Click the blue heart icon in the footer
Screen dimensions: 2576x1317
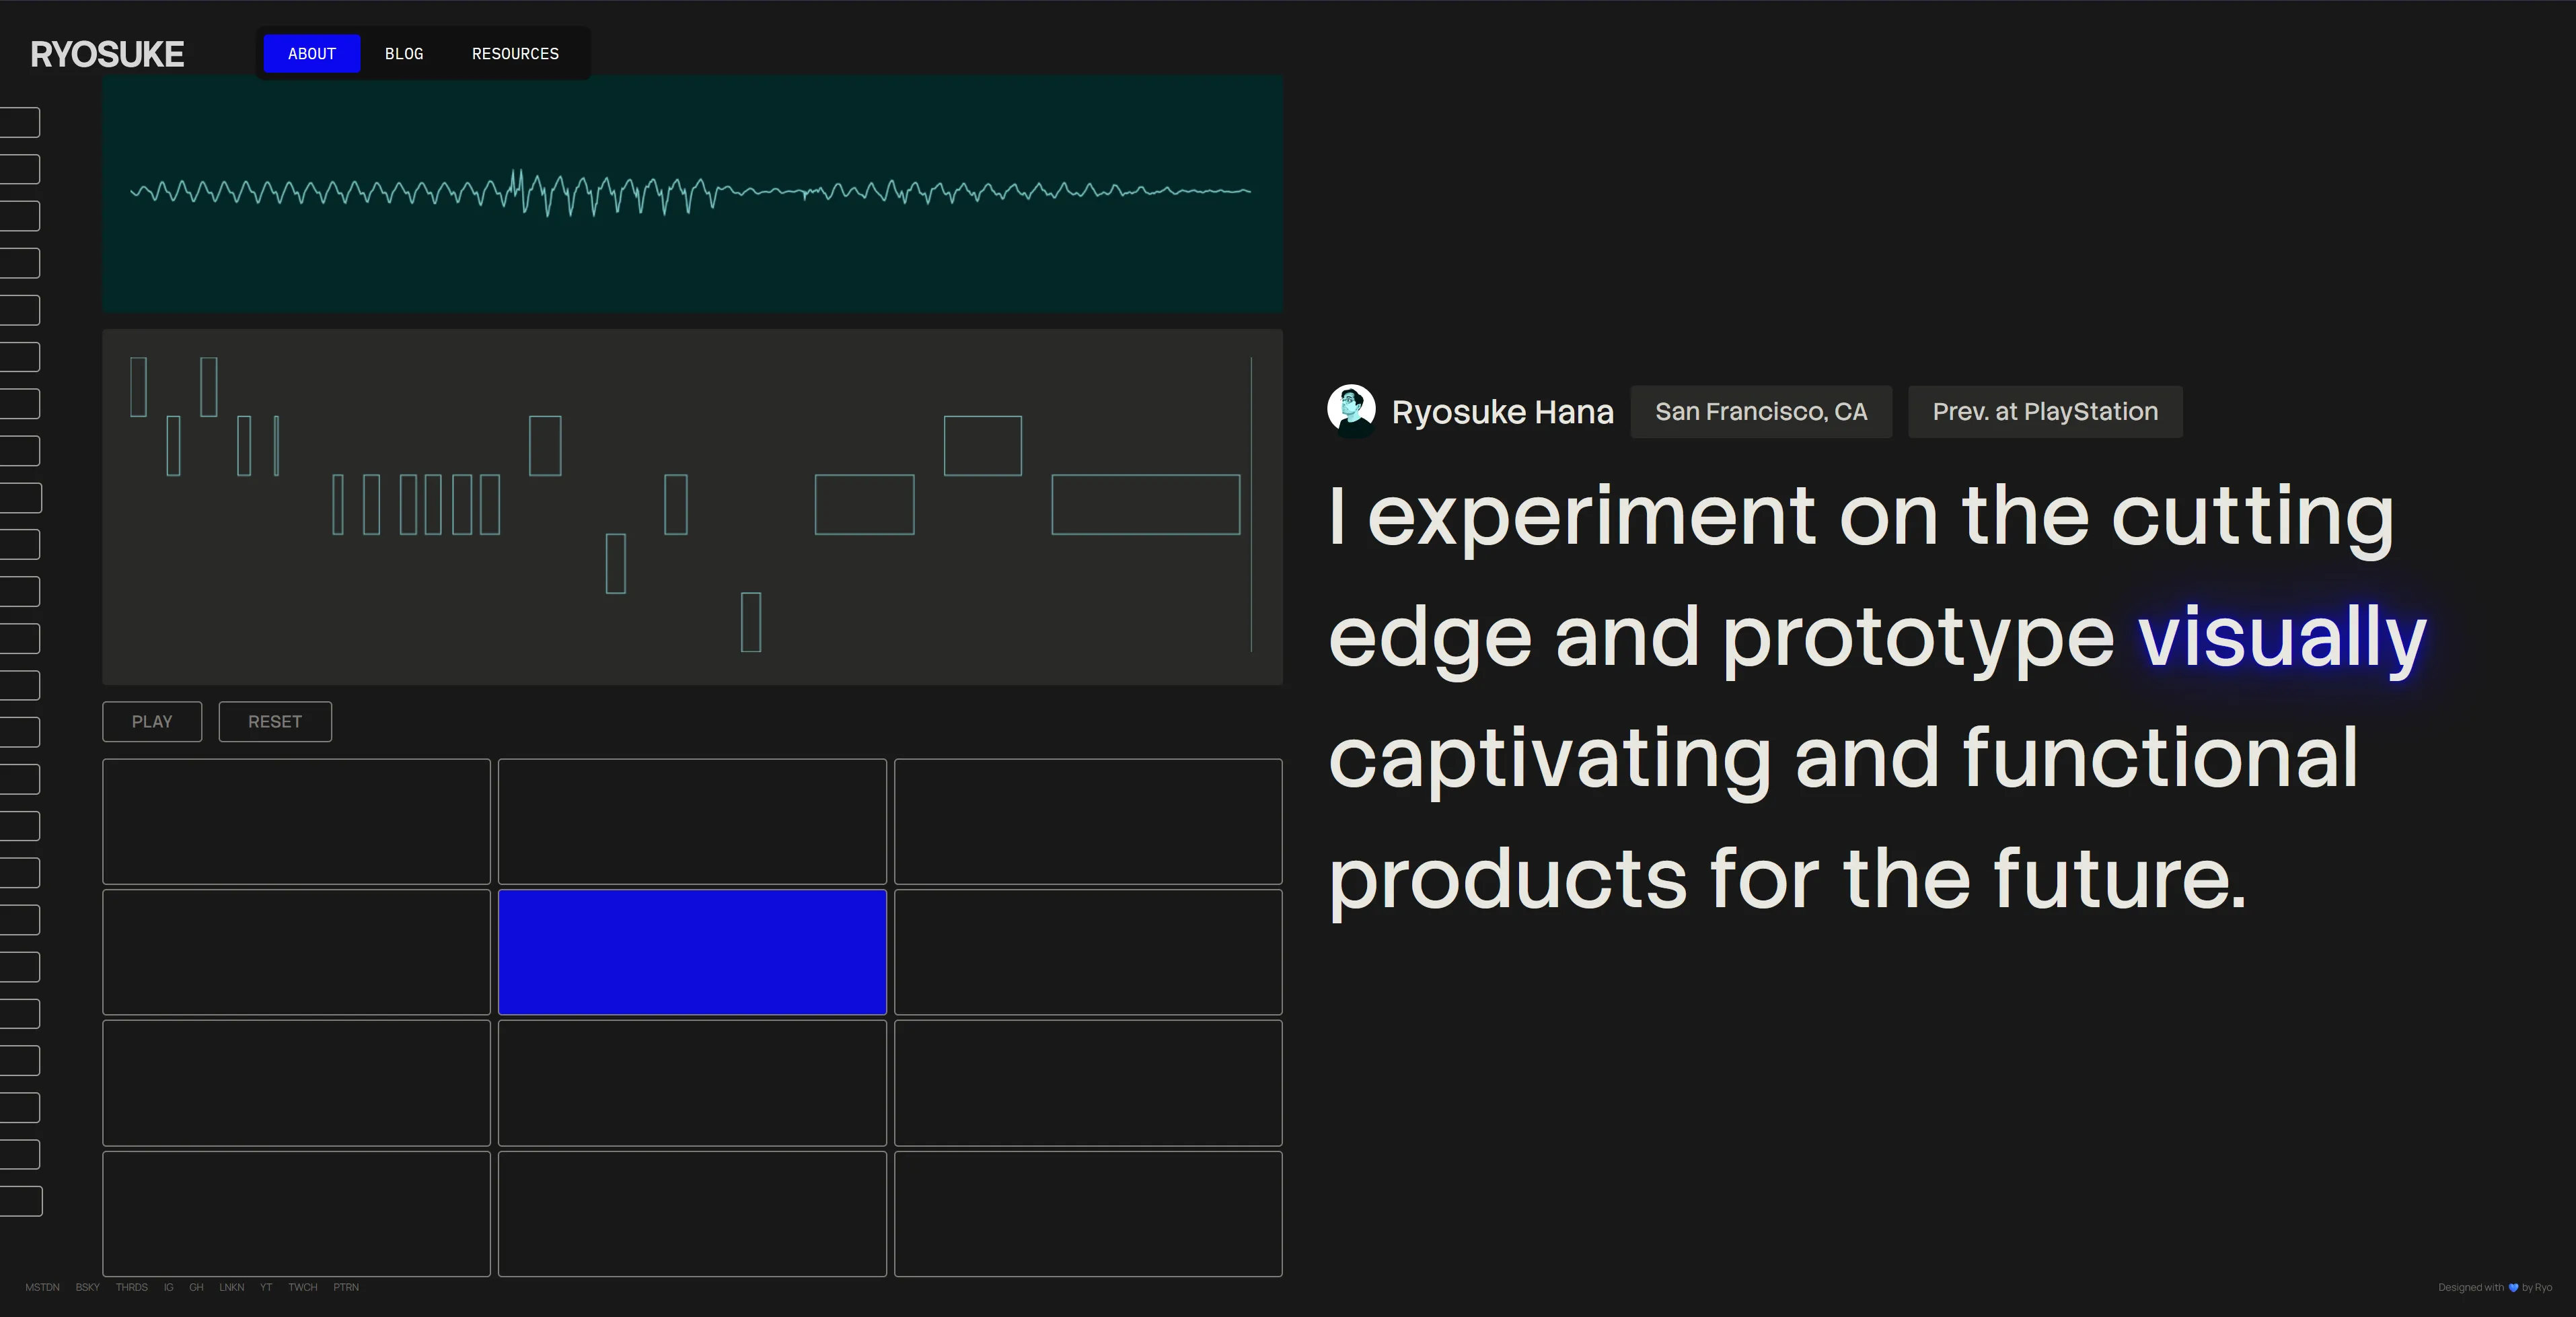click(2513, 1288)
